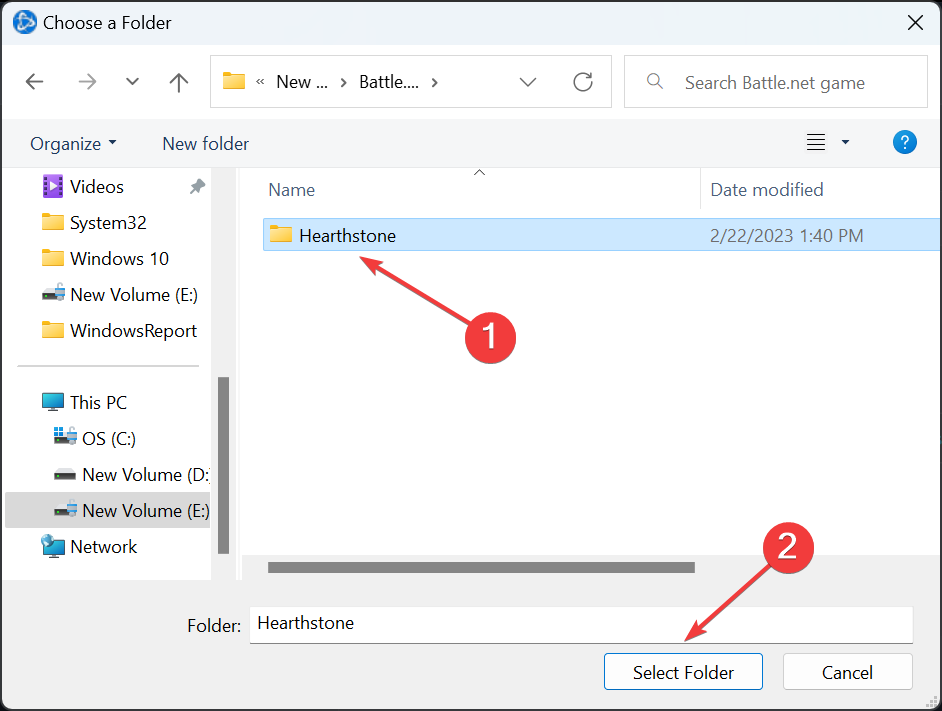The image size is (942, 711).
Task: Click the Folder name input field
Action: [x=580, y=624]
